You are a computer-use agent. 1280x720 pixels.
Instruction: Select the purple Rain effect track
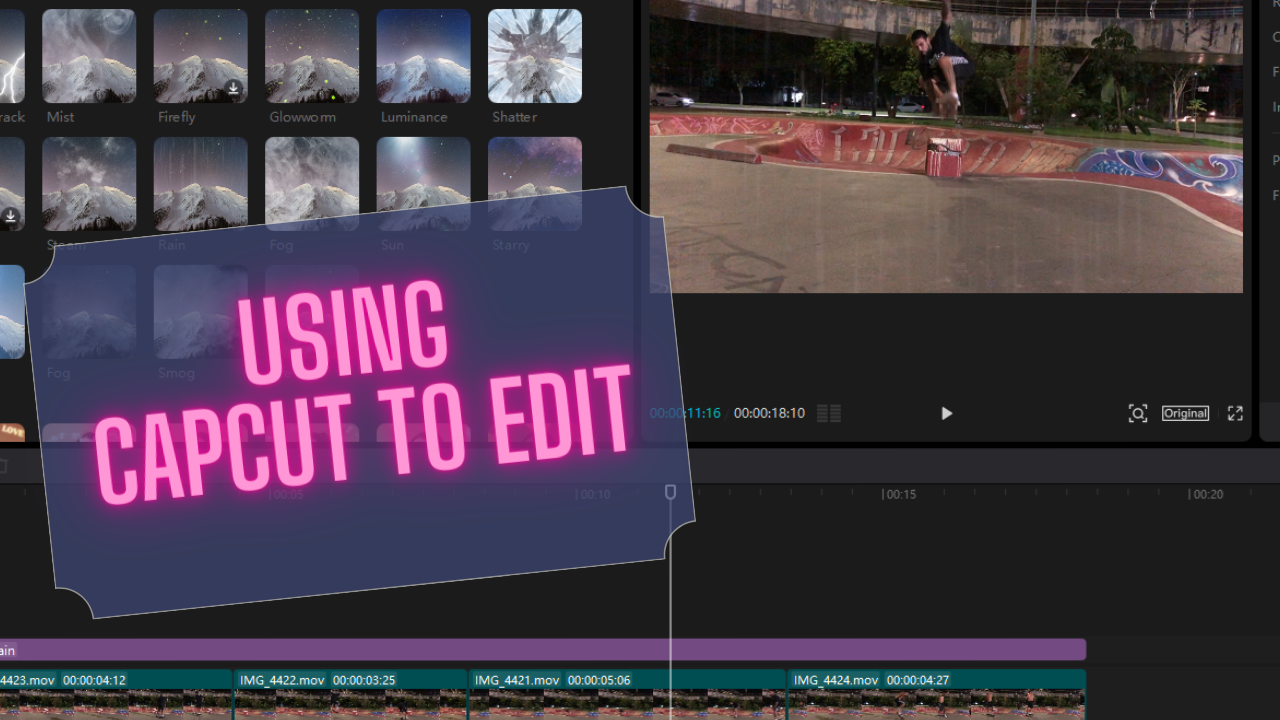(x=543, y=650)
